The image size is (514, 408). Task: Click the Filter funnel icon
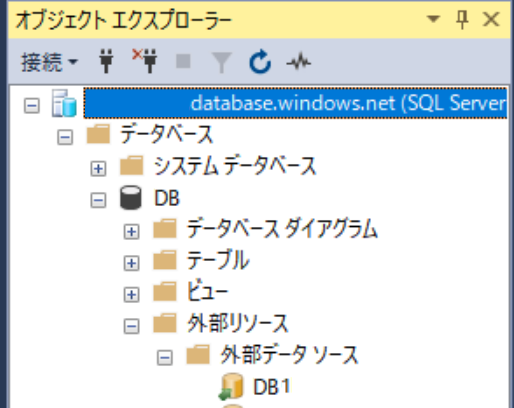pos(222,62)
